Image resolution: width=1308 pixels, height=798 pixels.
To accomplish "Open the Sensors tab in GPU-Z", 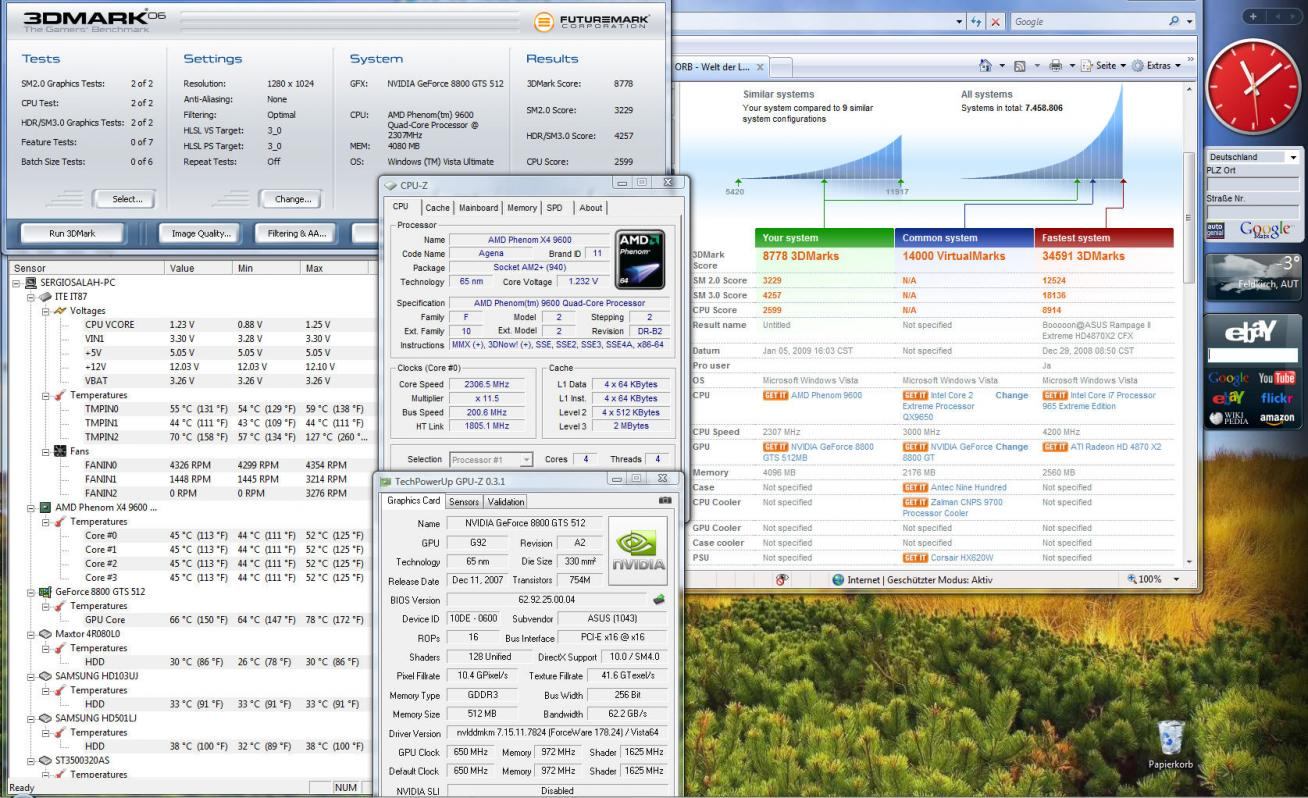I will coord(463,502).
